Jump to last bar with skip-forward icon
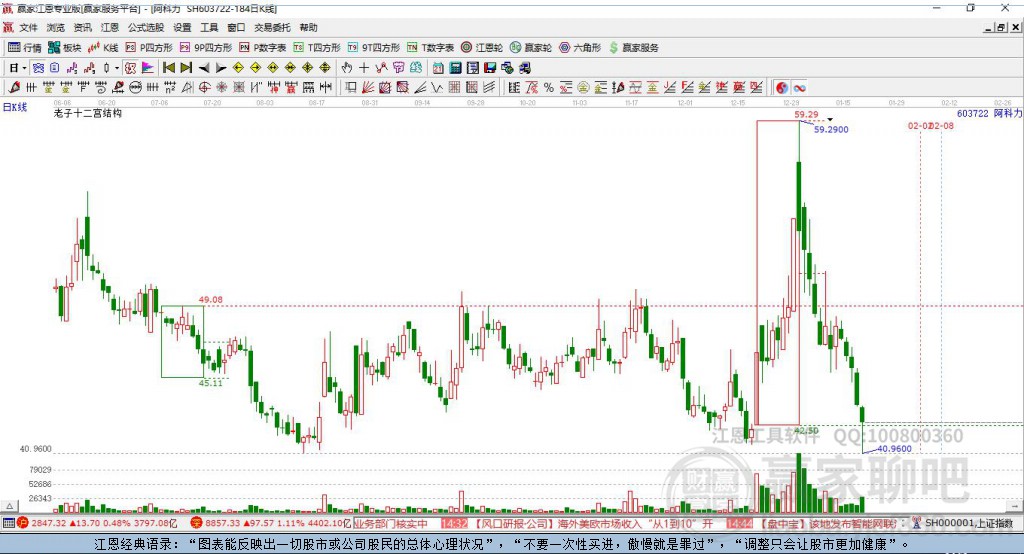1024x554 pixels. [x=186, y=68]
